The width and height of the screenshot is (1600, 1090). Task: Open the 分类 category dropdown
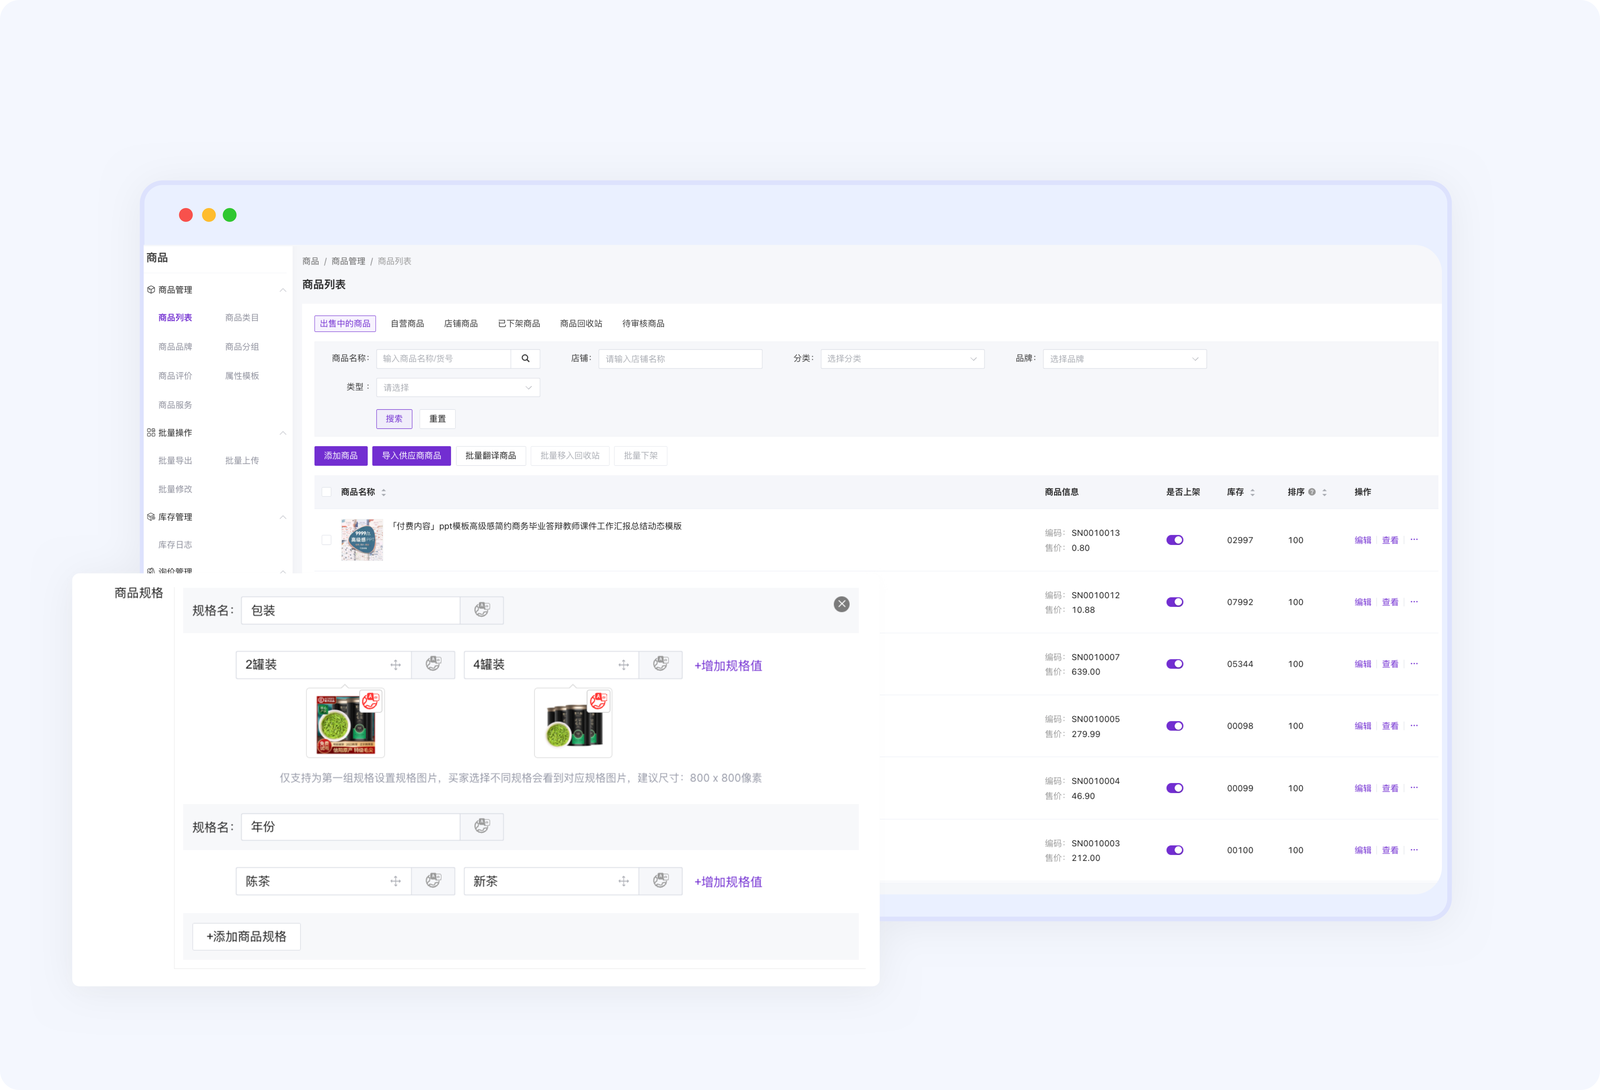tap(902, 359)
